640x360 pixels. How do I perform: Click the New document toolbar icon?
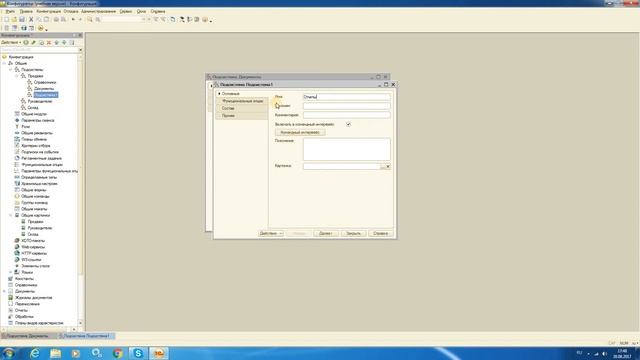pyautogui.click(x=7, y=19)
